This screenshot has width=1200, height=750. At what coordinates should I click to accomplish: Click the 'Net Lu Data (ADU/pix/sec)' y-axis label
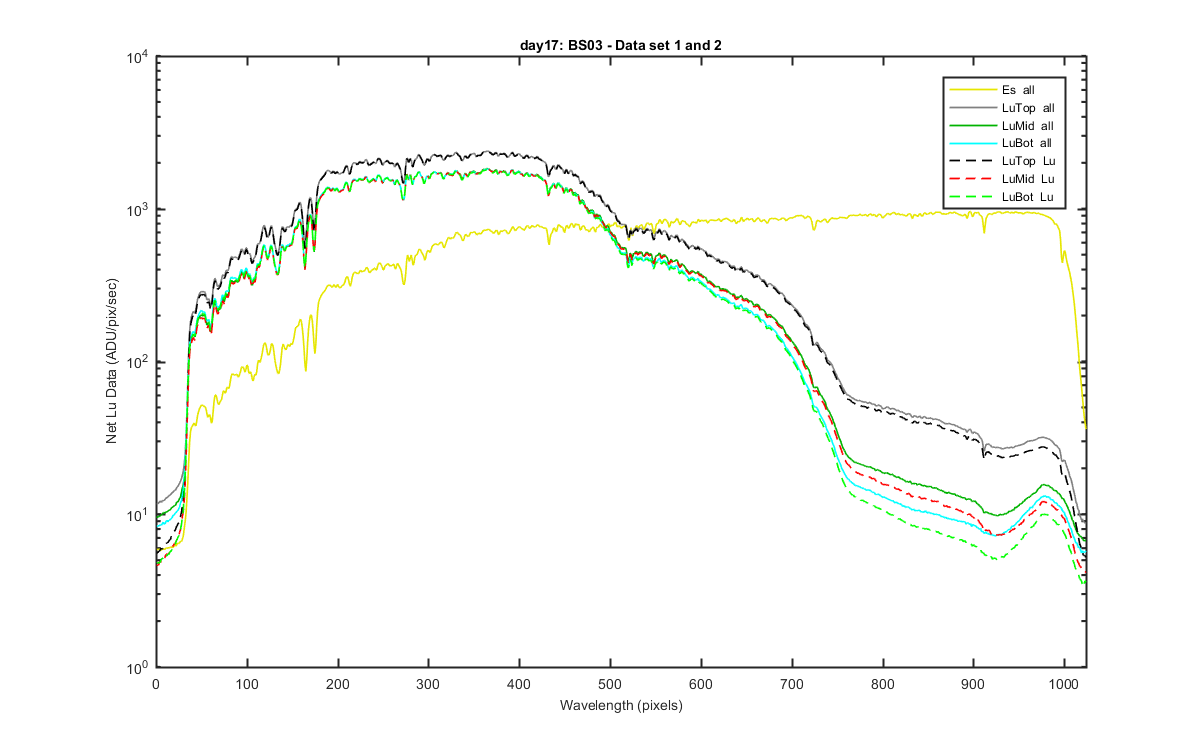[113, 362]
